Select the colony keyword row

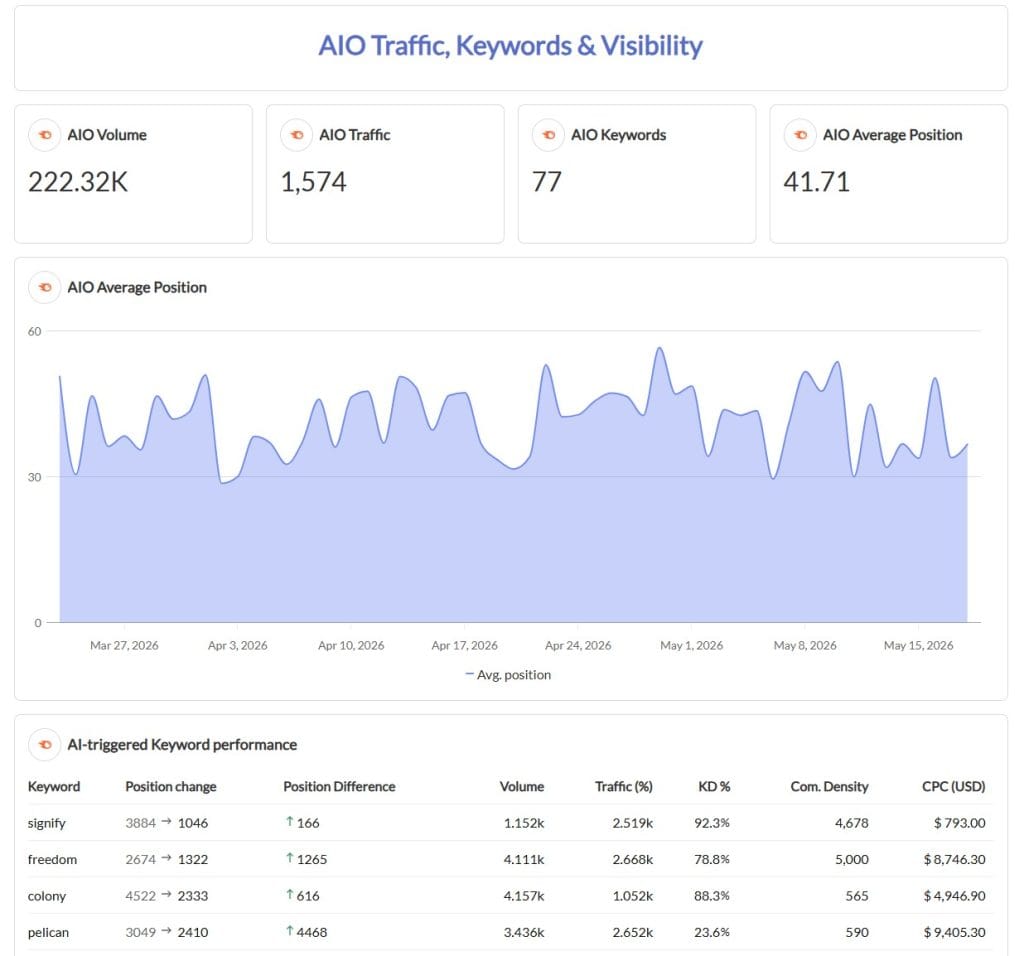(x=509, y=896)
